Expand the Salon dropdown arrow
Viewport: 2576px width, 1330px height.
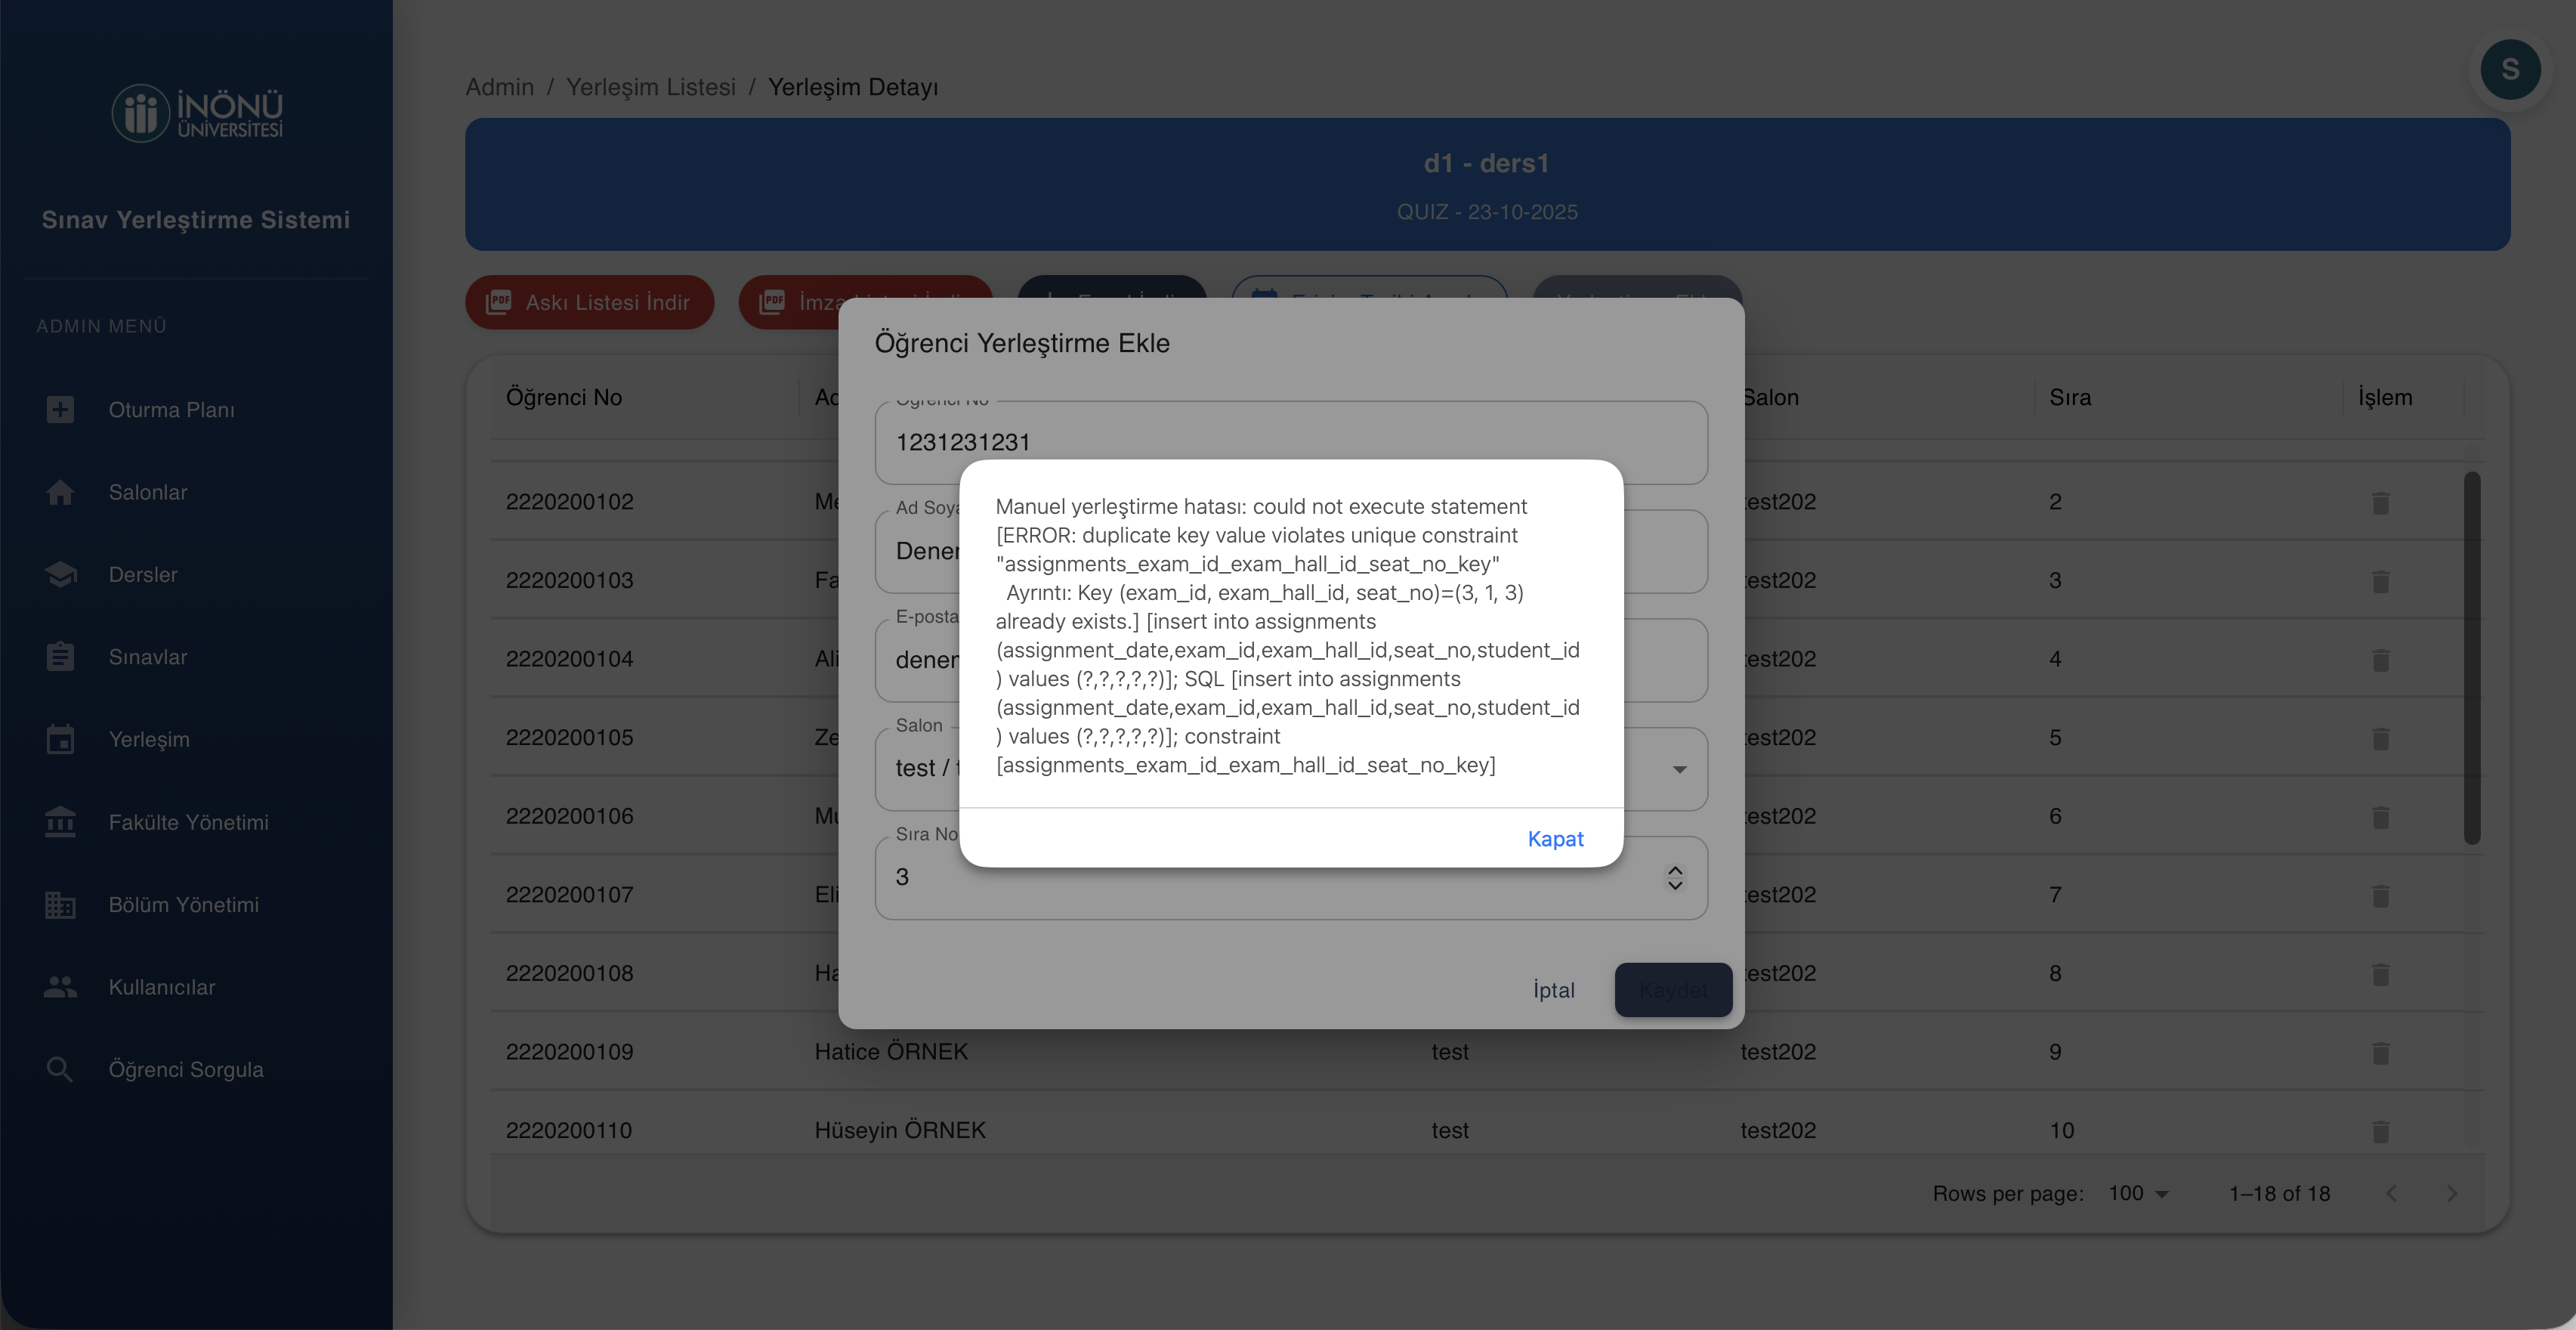tap(1679, 769)
